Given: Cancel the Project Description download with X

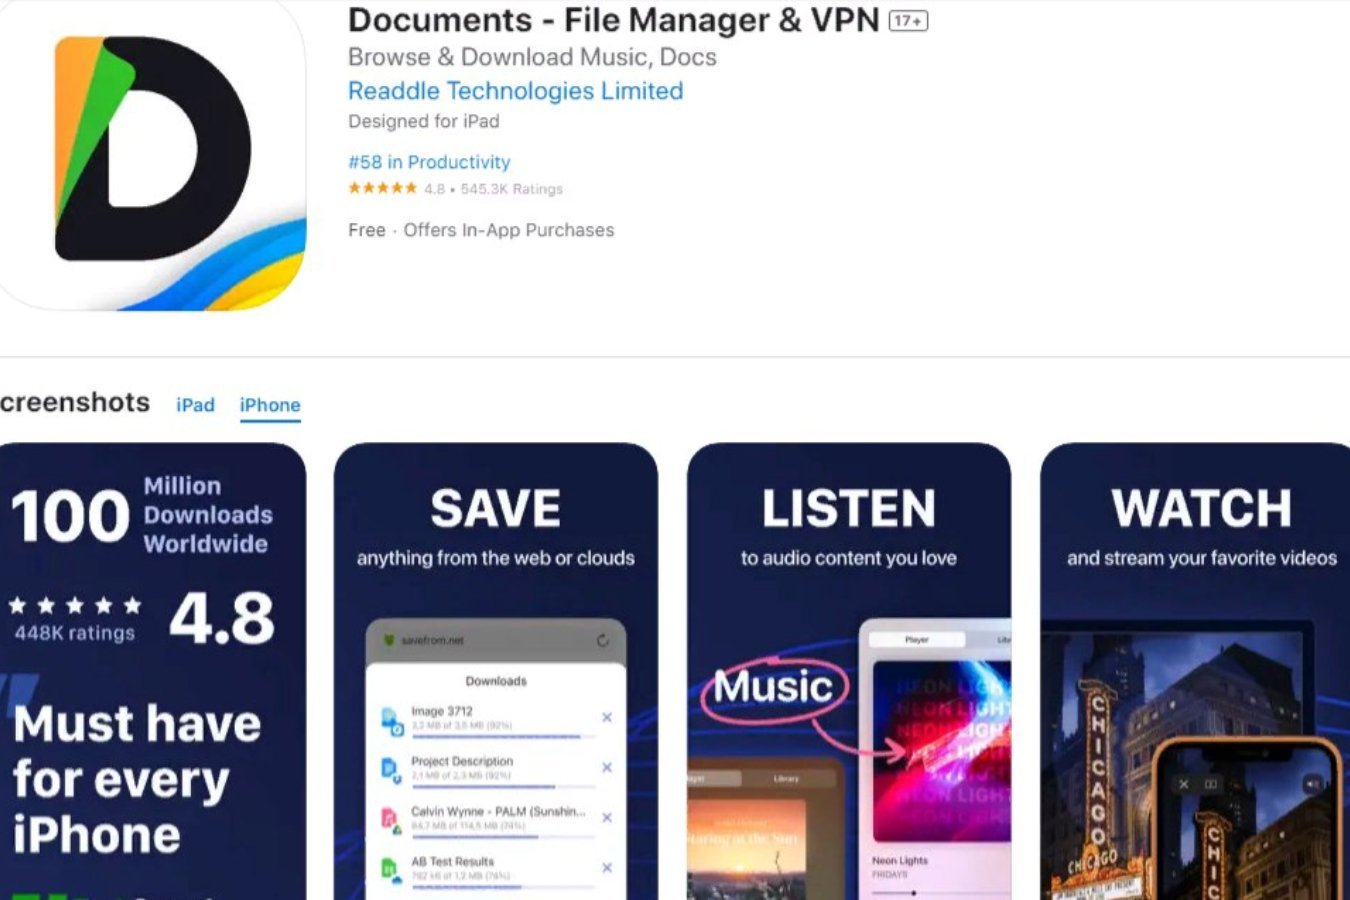Looking at the screenshot, I should [607, 767].
